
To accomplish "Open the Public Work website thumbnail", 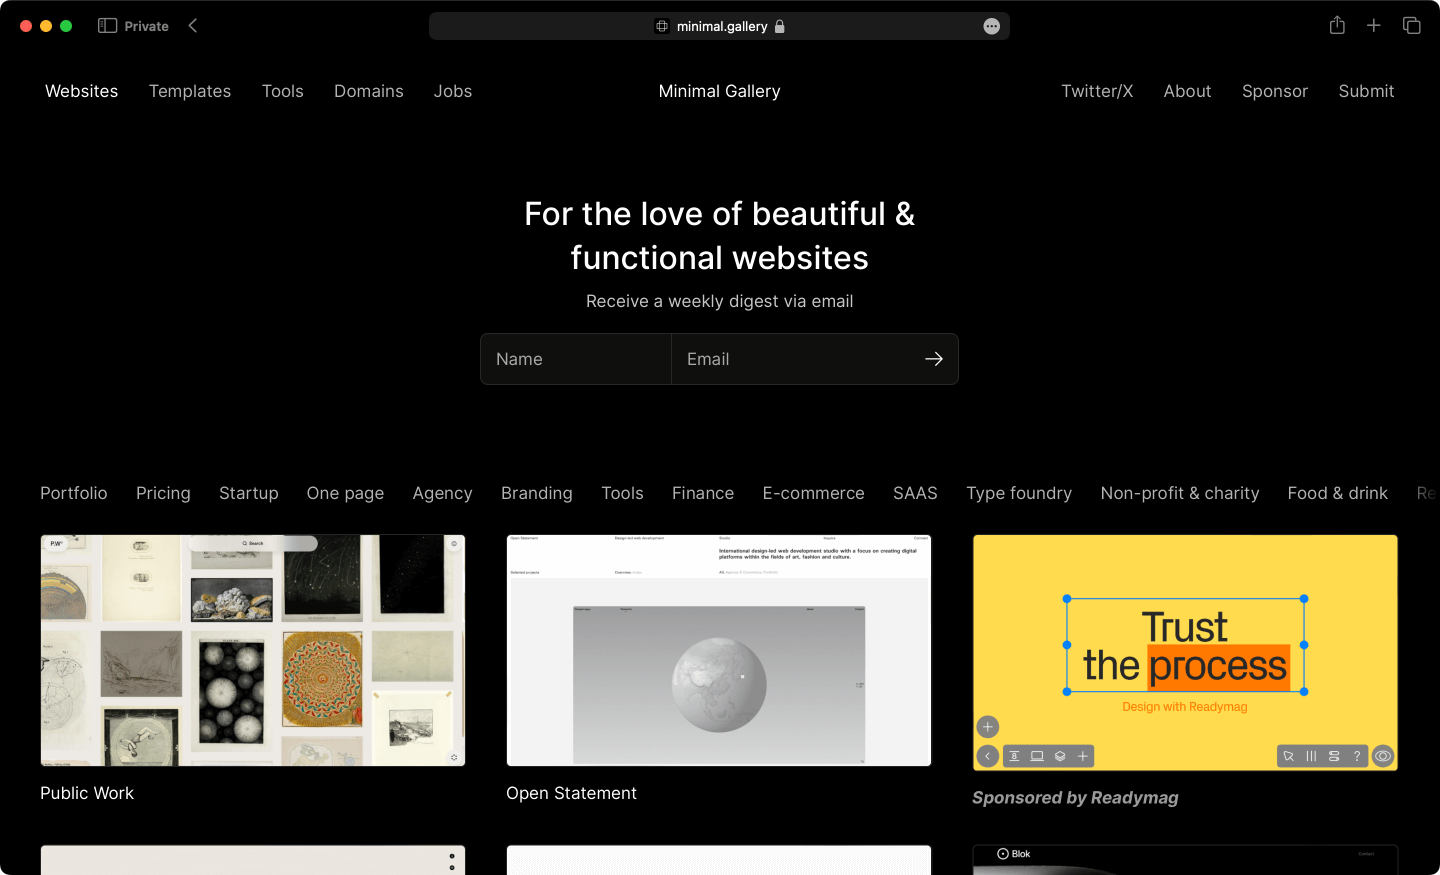I will click(x=253, y=650).
